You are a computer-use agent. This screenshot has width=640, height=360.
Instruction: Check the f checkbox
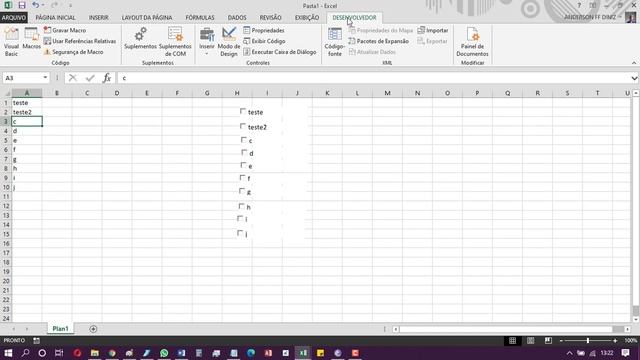pyautogui.click(x=242, y=178)
